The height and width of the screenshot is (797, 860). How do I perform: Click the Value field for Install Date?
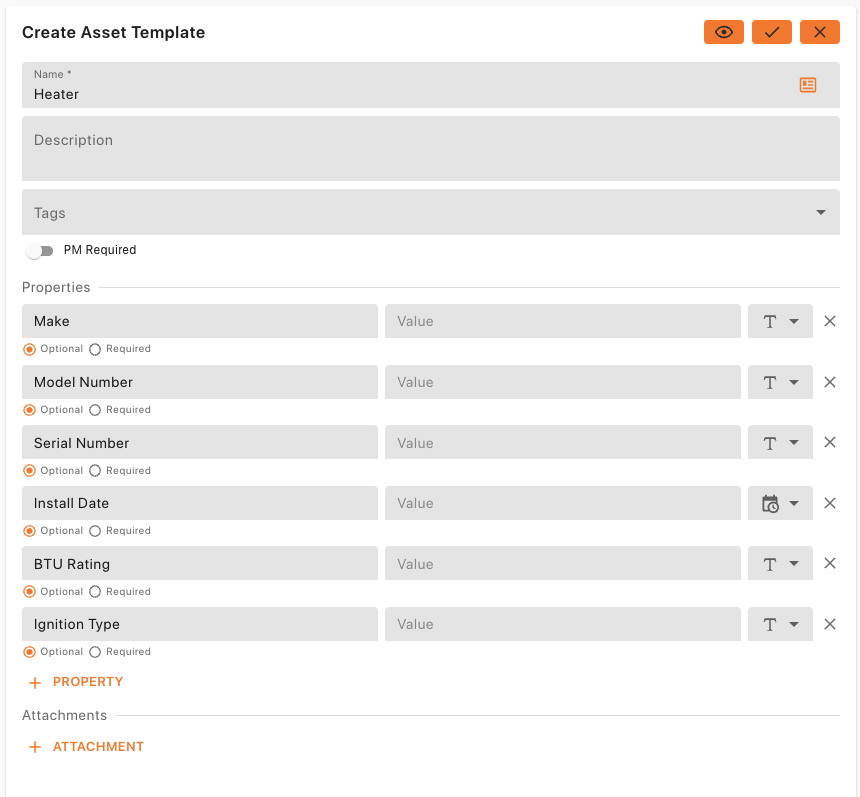coord(563,504)
